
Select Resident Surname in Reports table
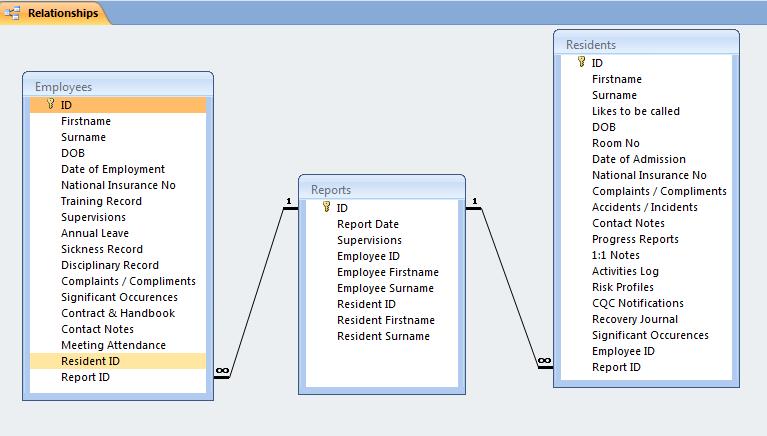(383, 336)
